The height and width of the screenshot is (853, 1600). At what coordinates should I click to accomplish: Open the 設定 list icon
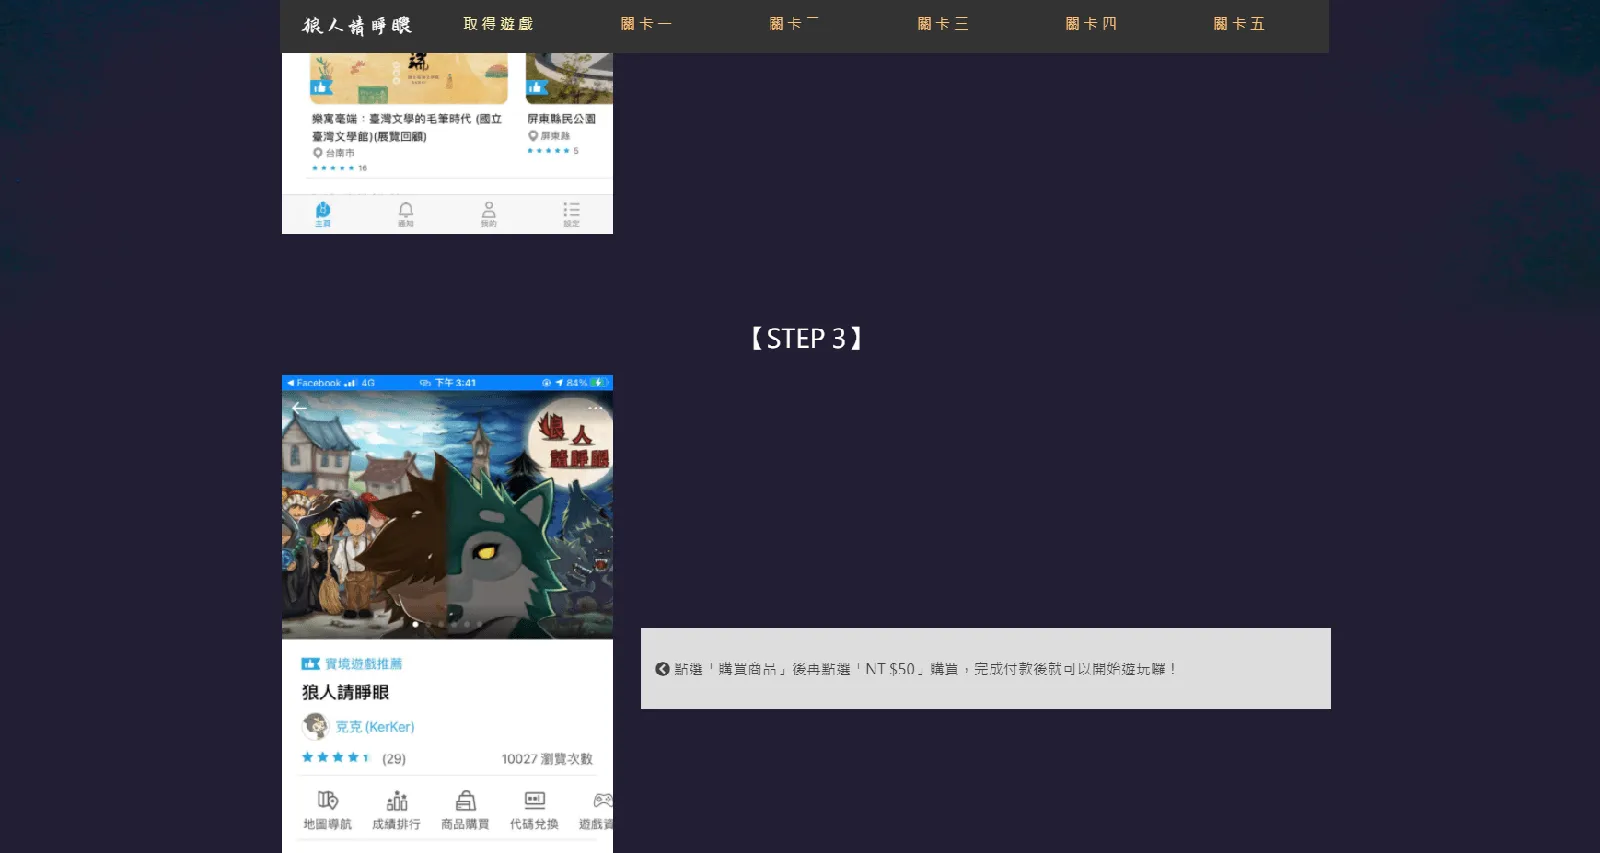[571, 213]
